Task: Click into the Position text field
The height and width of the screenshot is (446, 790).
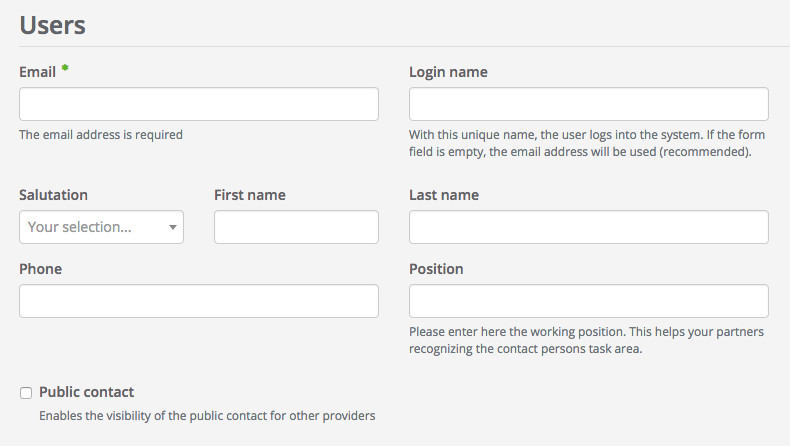Action: point(588,301)
